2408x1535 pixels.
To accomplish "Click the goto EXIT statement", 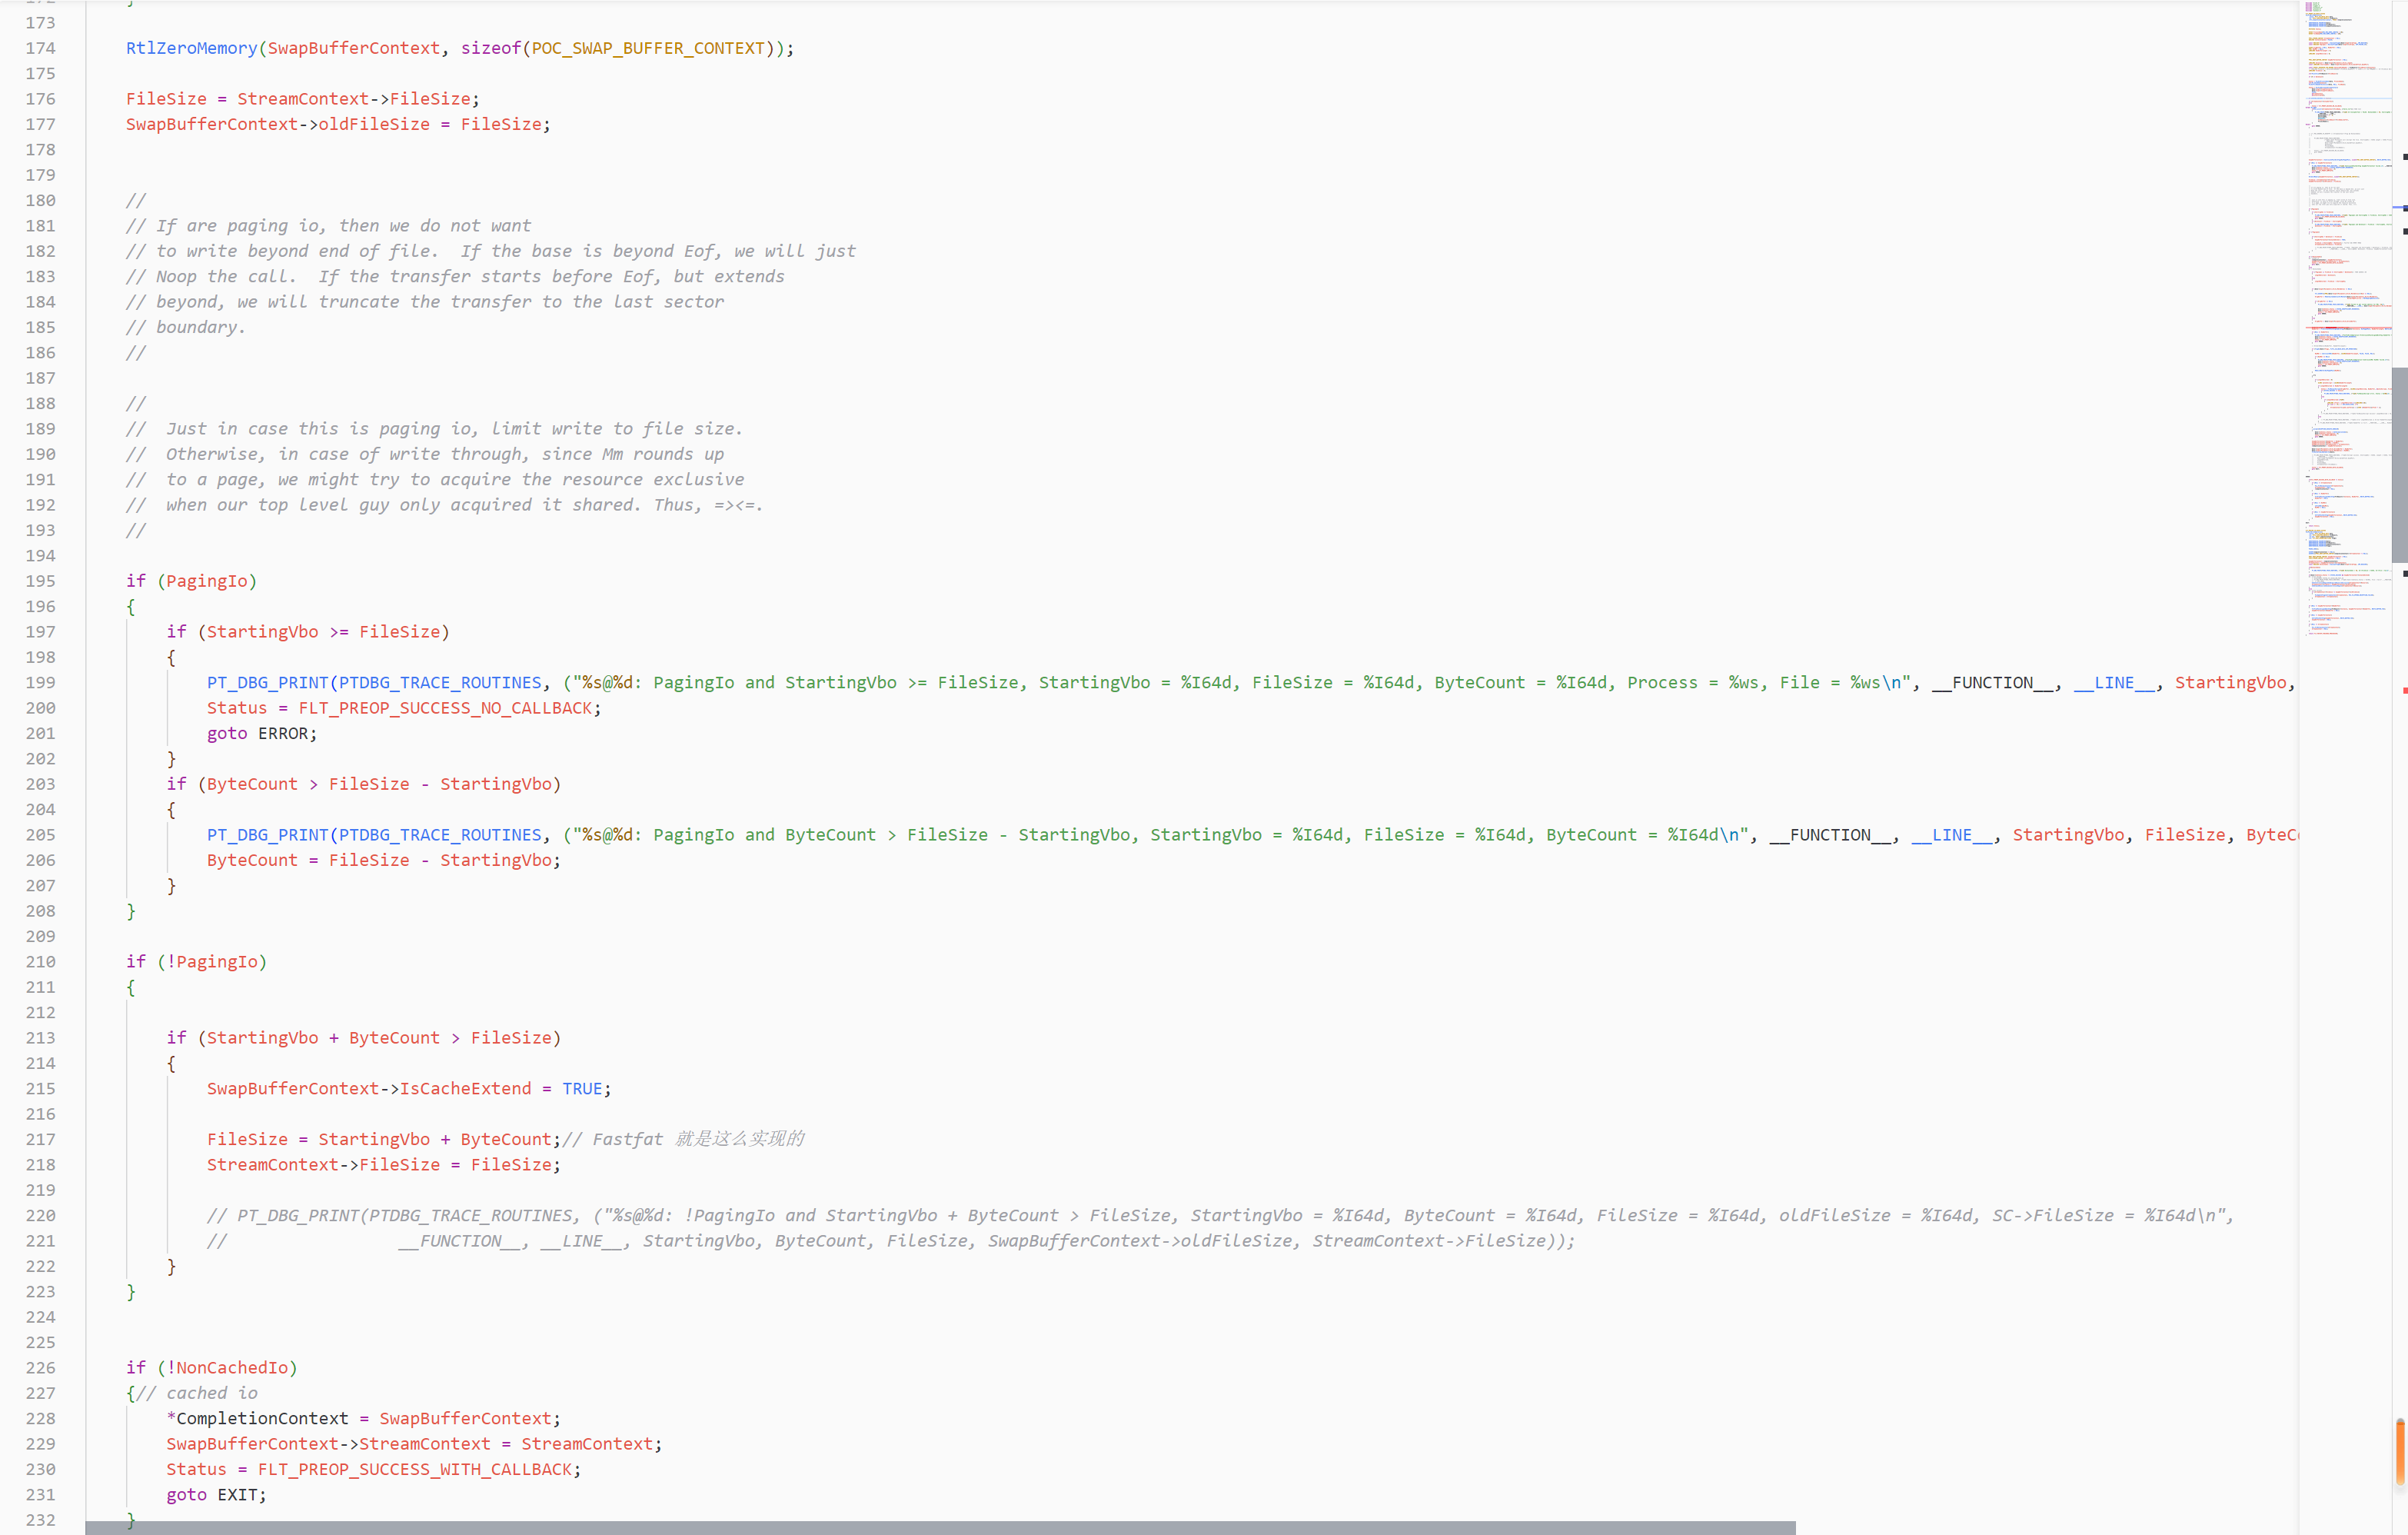I will pos(215,1494).
